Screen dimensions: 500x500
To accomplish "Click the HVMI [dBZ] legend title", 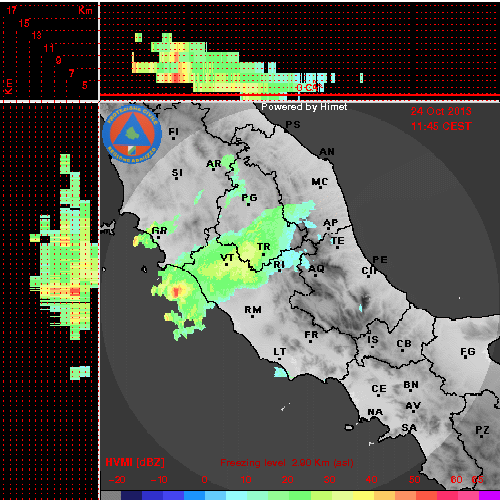I will (135, 462).
